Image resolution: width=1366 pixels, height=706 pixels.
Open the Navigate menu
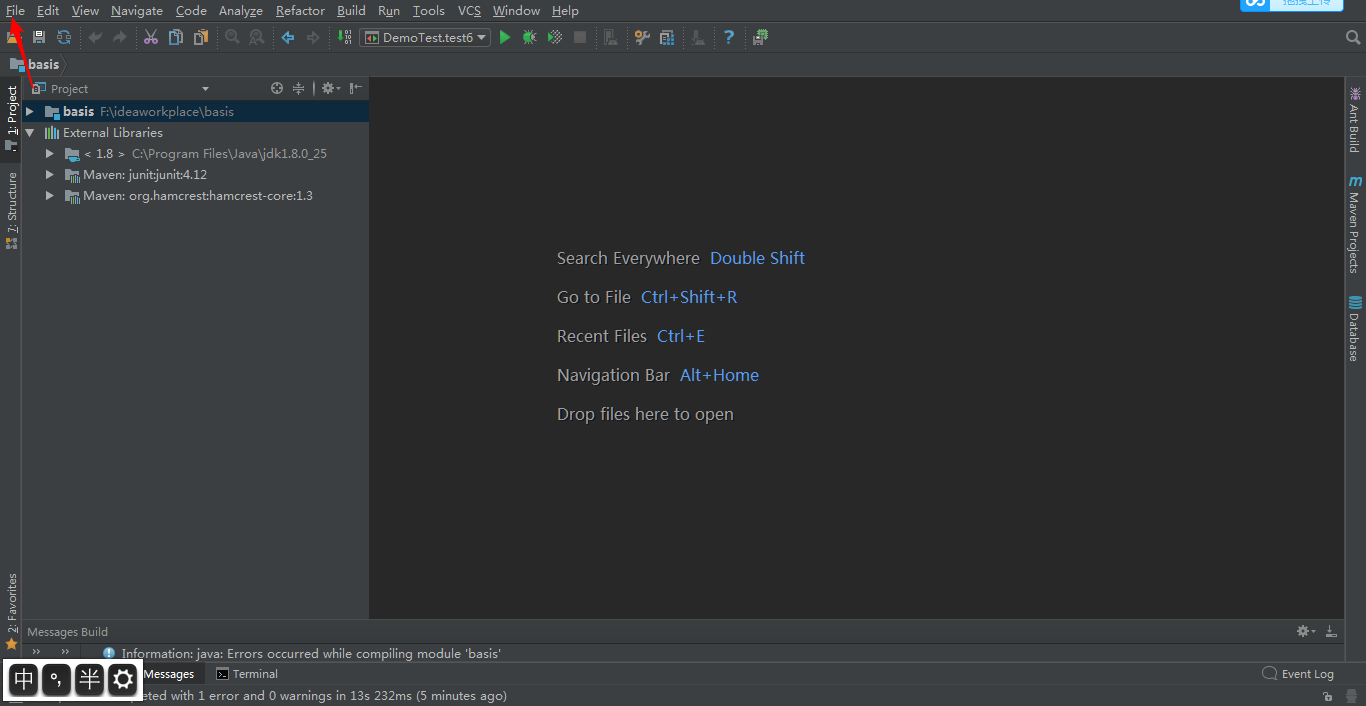[x=137, y=10]
